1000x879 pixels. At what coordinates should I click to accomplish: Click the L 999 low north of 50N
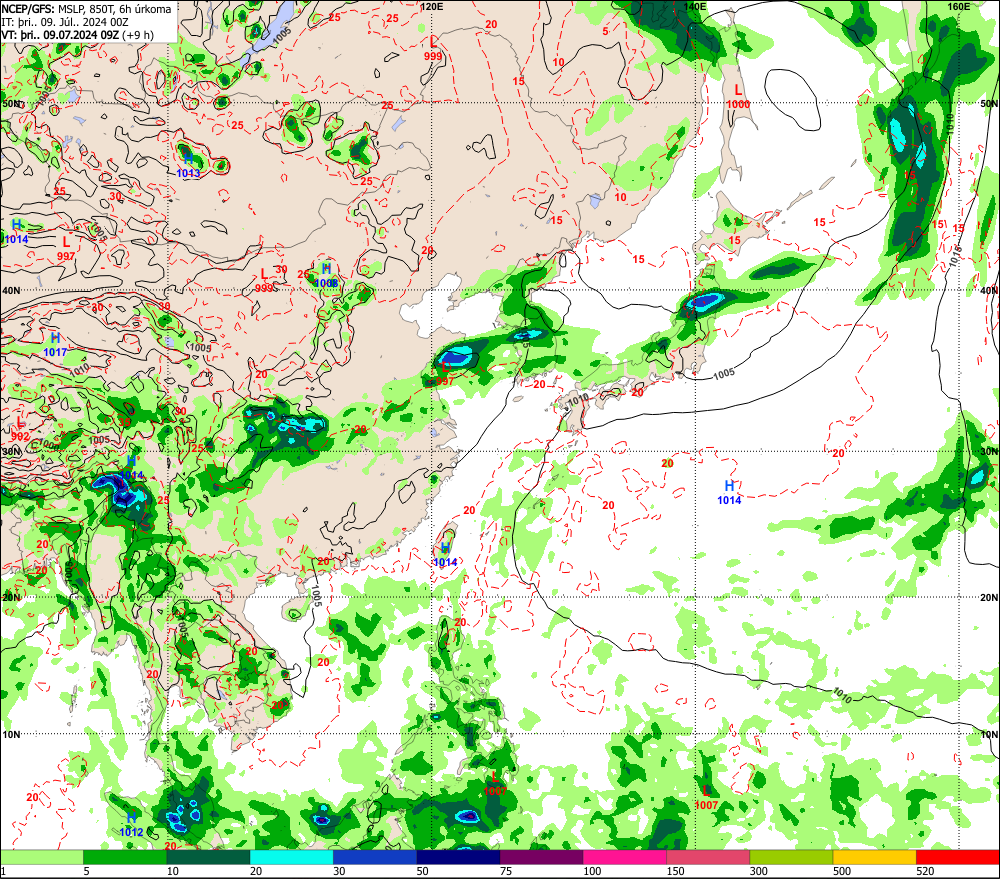coord(433,48)
